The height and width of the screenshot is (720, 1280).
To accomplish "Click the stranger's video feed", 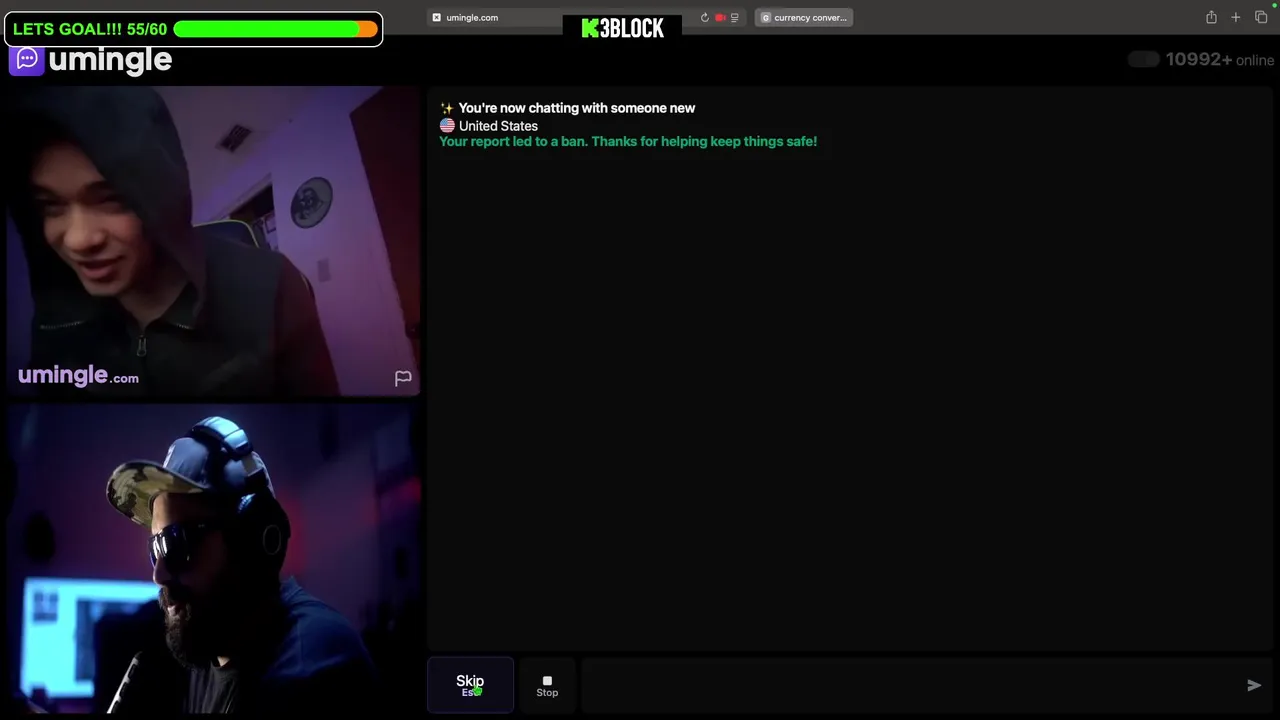I will pyautogui.click(x=213, y=241).
